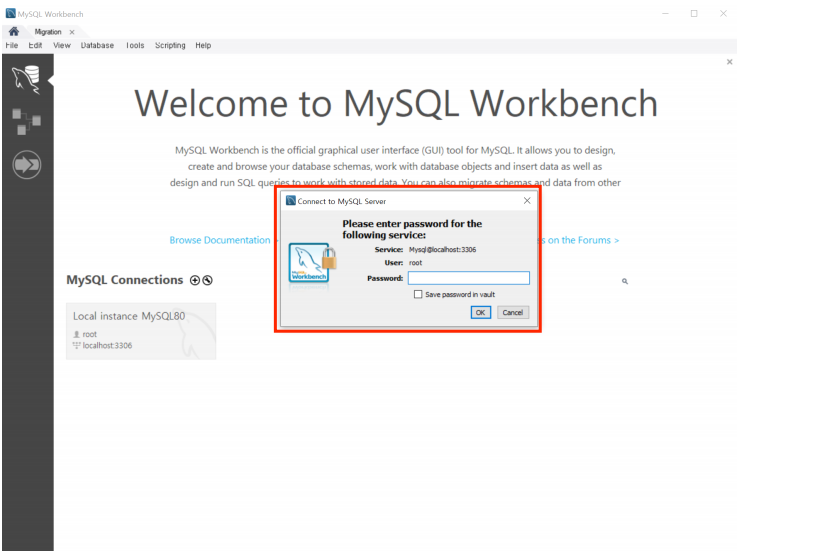Open the Scripting menu
814x551 pixels.
170,46
